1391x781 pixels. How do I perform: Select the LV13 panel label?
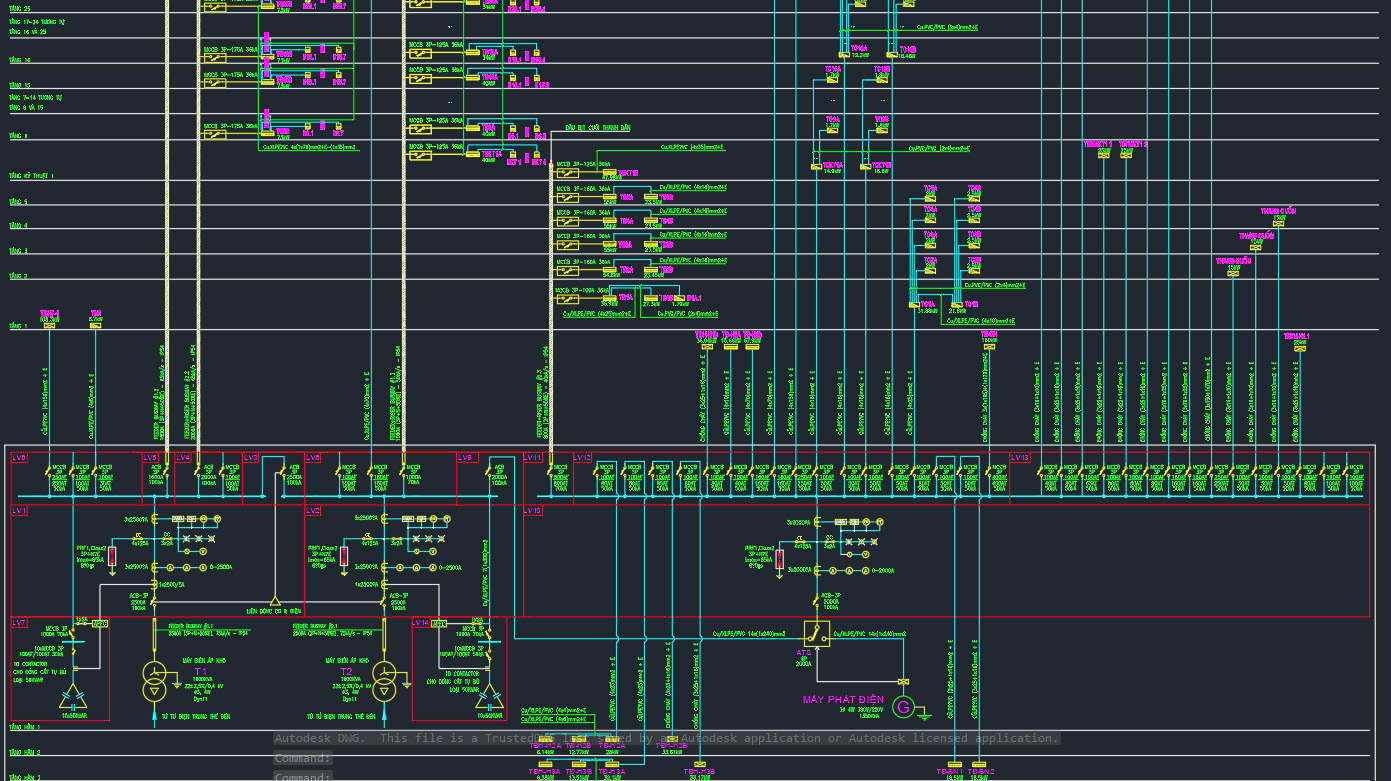pyautogui.click(x=1020, y=457)
